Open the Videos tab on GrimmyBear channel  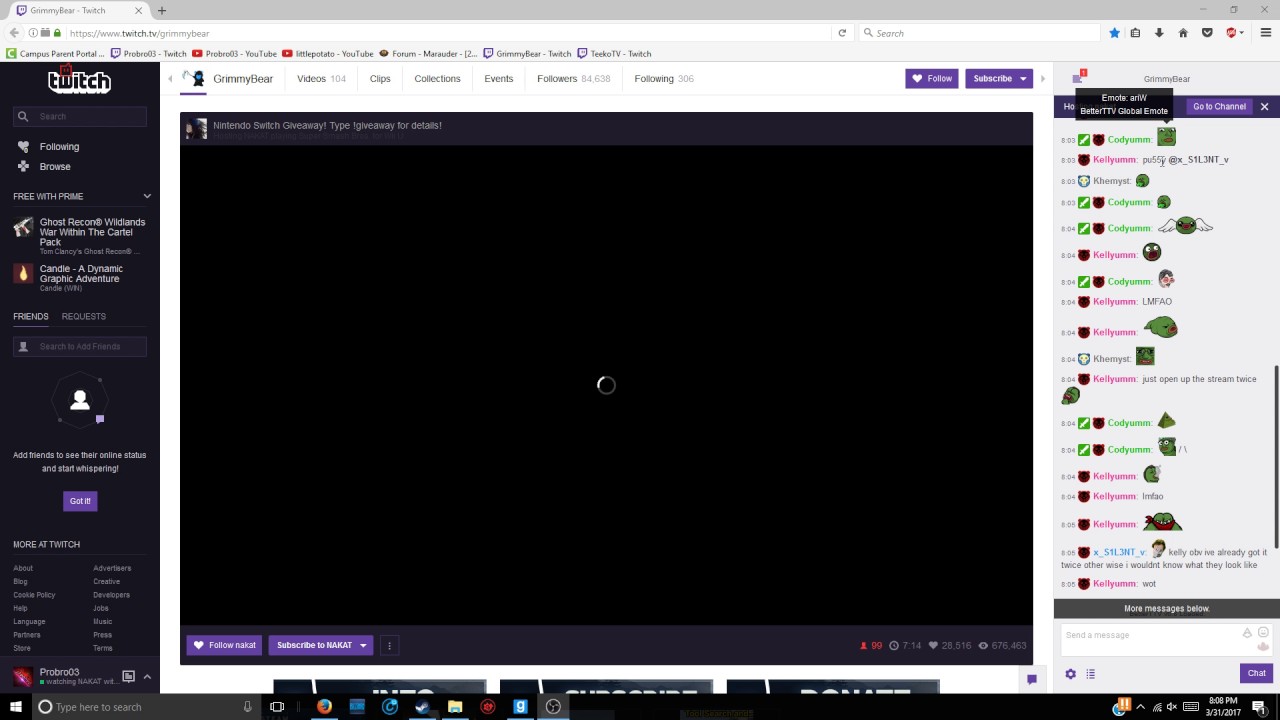coord(321,78)
